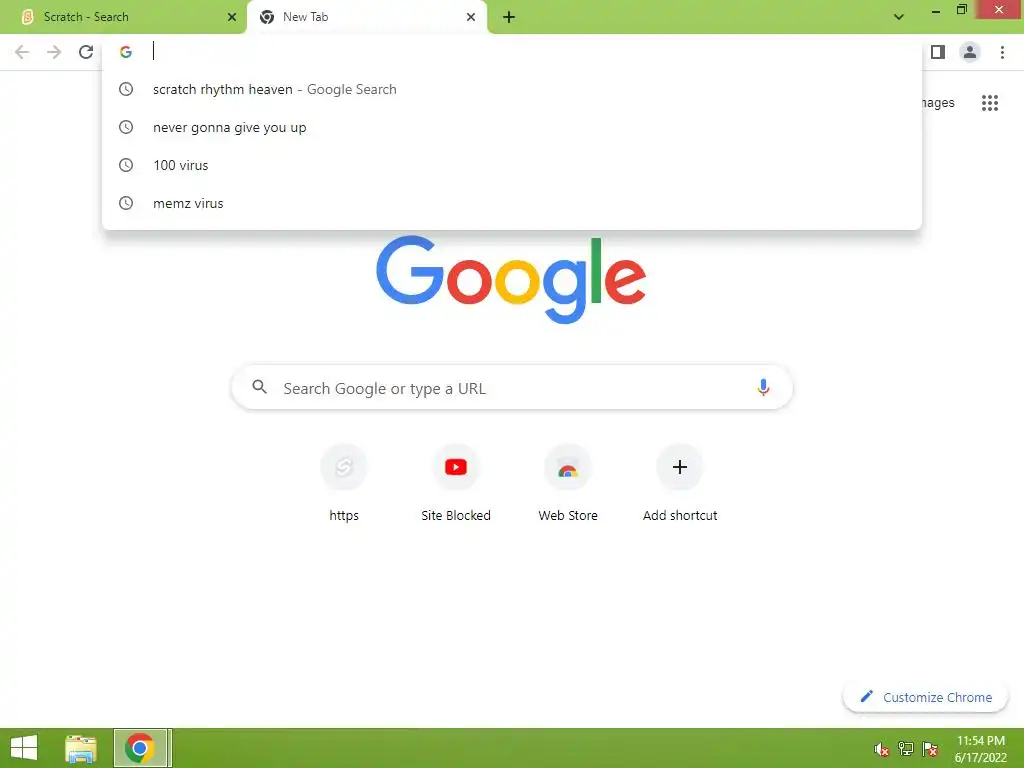Open File Explorer from the taskbar
This screenshot has height=768, width=1024.
(81, 748)
